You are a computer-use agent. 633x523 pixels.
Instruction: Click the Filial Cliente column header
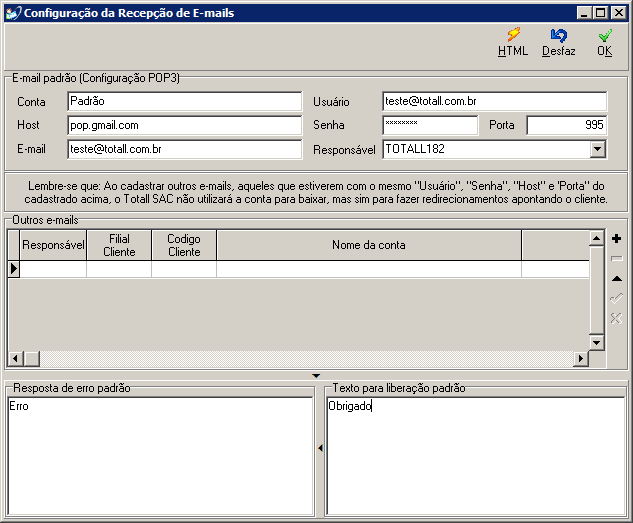pos(119,245)
